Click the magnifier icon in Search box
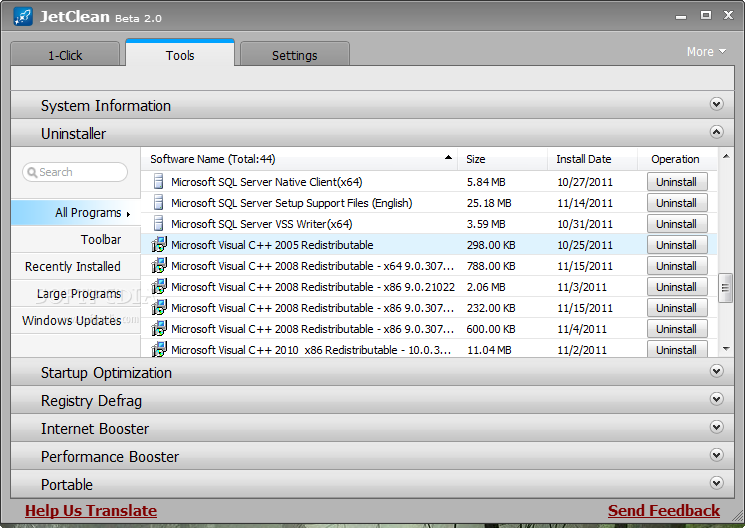Image resolution: width=745 pixels, height=528 pixels. tap(32, 172)
